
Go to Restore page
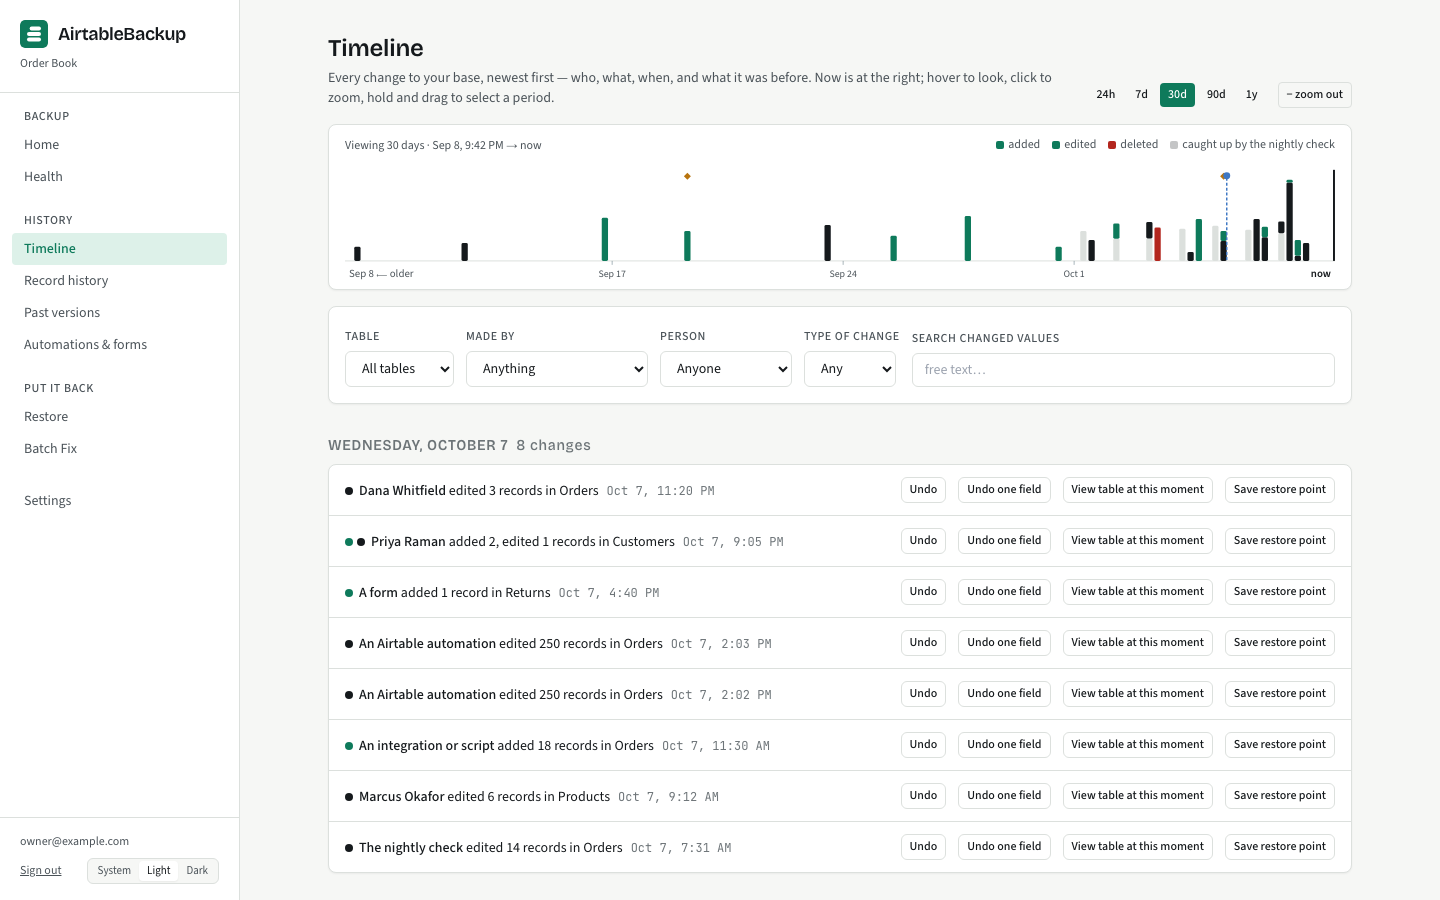119,417
